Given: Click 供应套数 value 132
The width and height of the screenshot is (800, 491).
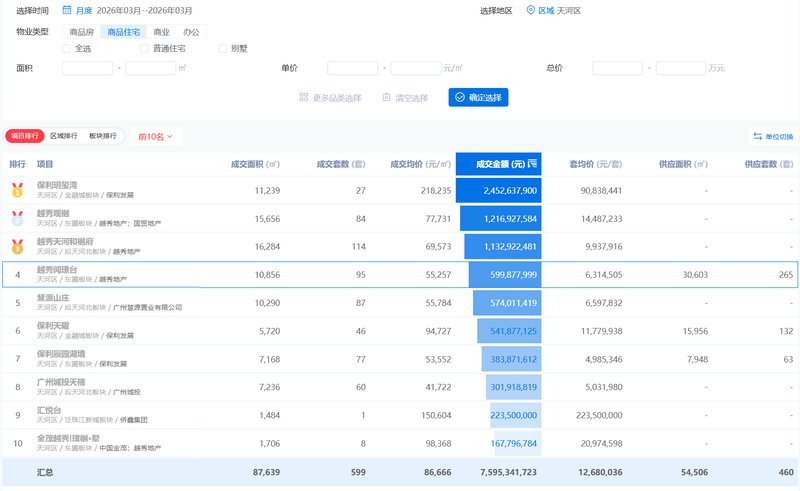Looking at the screenshot, I should [786, 331].
